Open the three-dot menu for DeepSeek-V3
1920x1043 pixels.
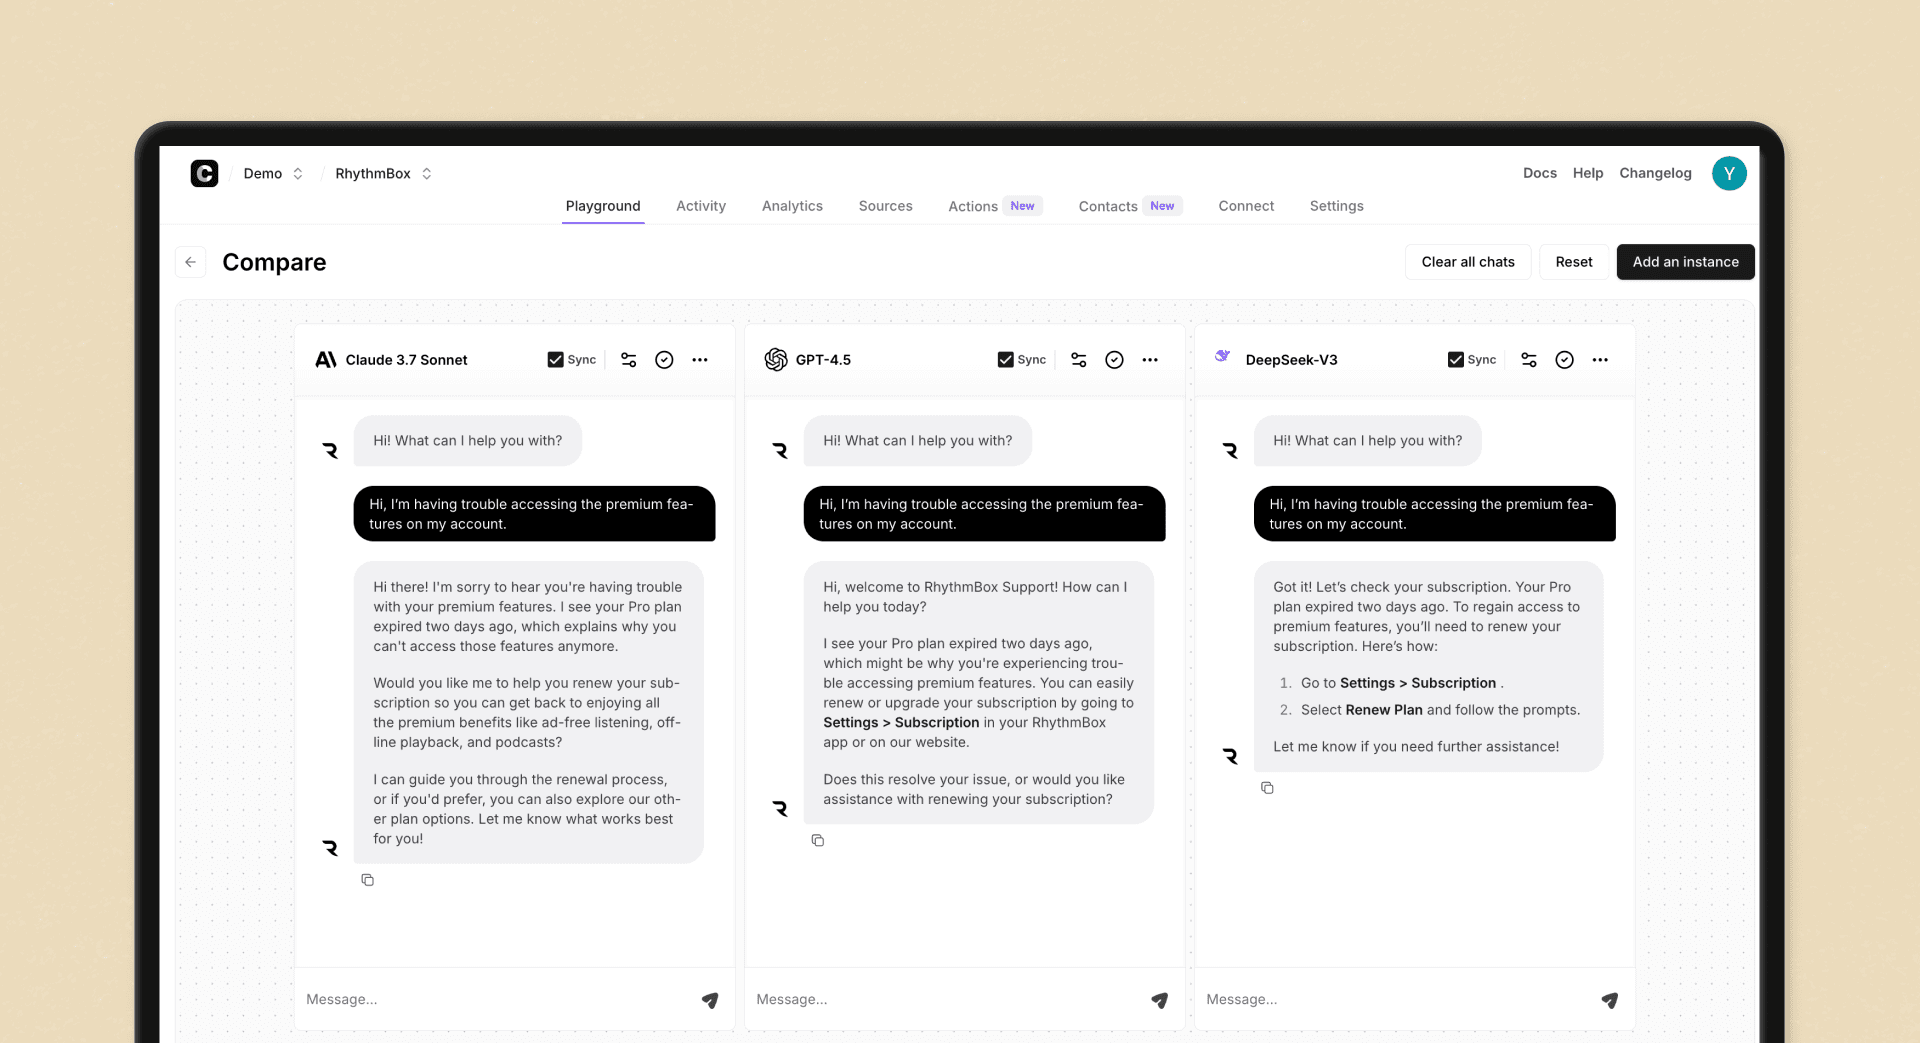pos(1600,360)
